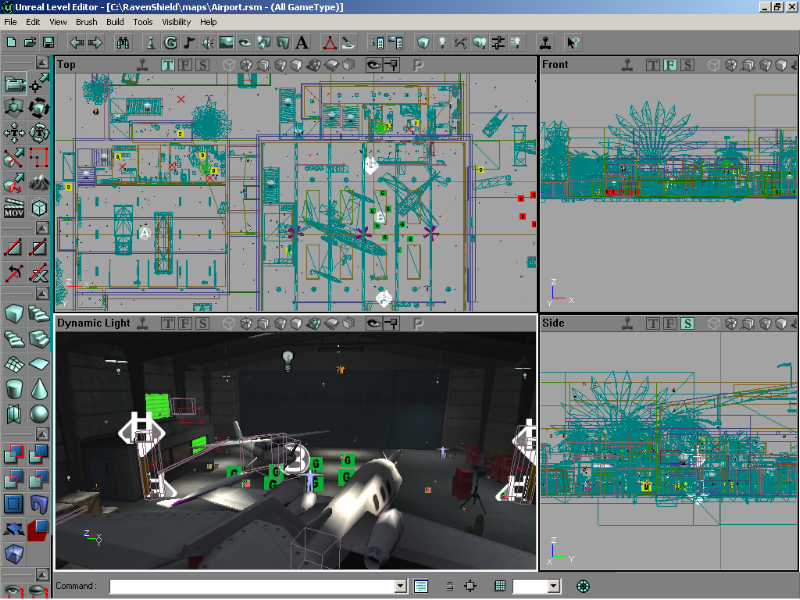800x600 pixels.
Task: Switch Front viewport to T mode
Action: (x=652, y=65)
